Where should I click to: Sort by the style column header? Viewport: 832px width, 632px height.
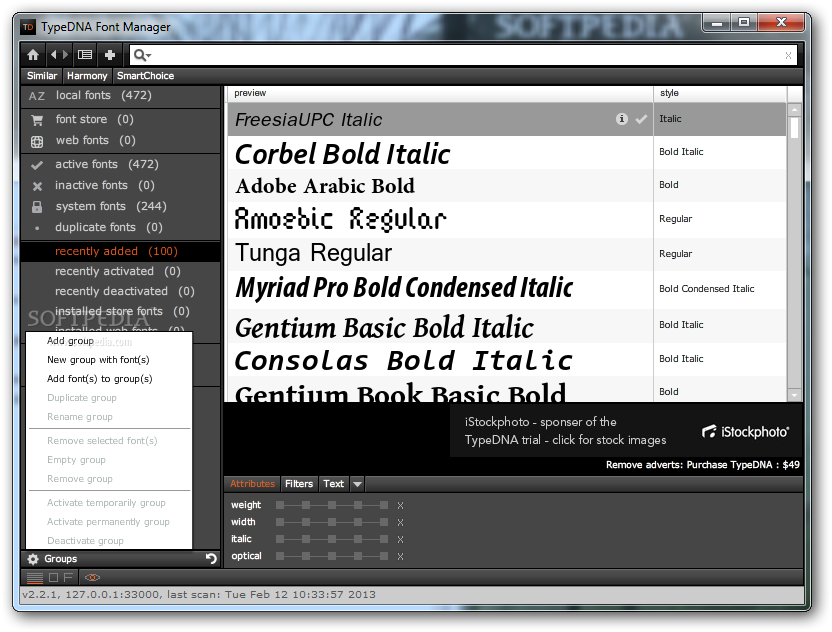coord(720,93)
